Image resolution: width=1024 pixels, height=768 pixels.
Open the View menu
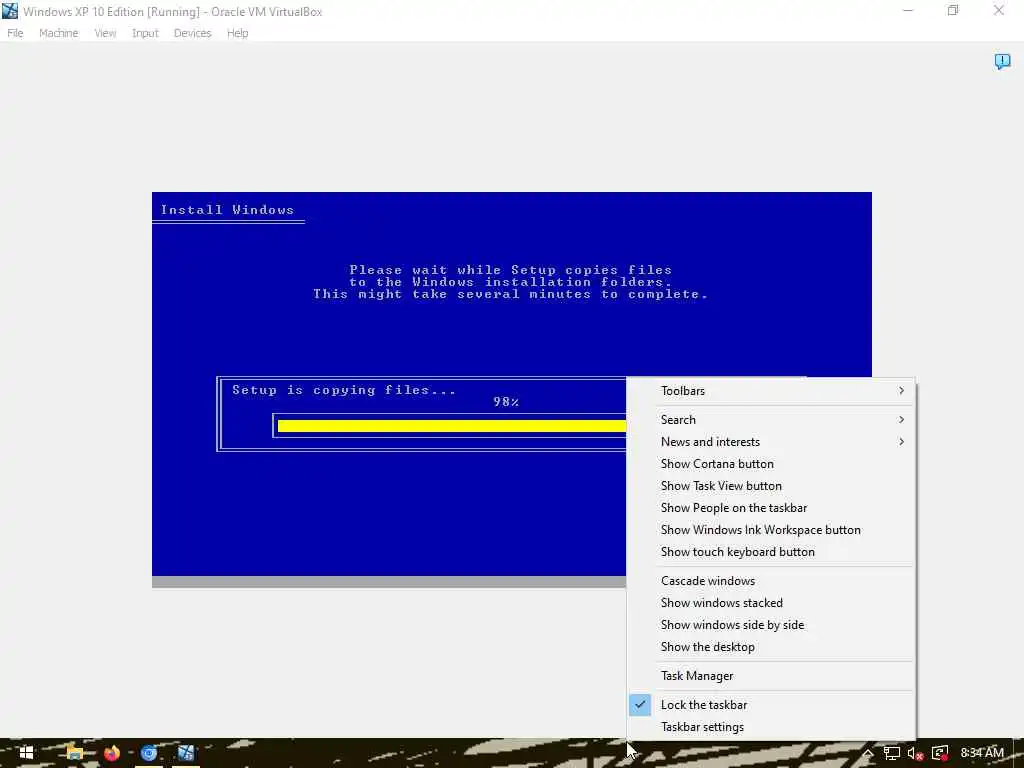(105, 33)
